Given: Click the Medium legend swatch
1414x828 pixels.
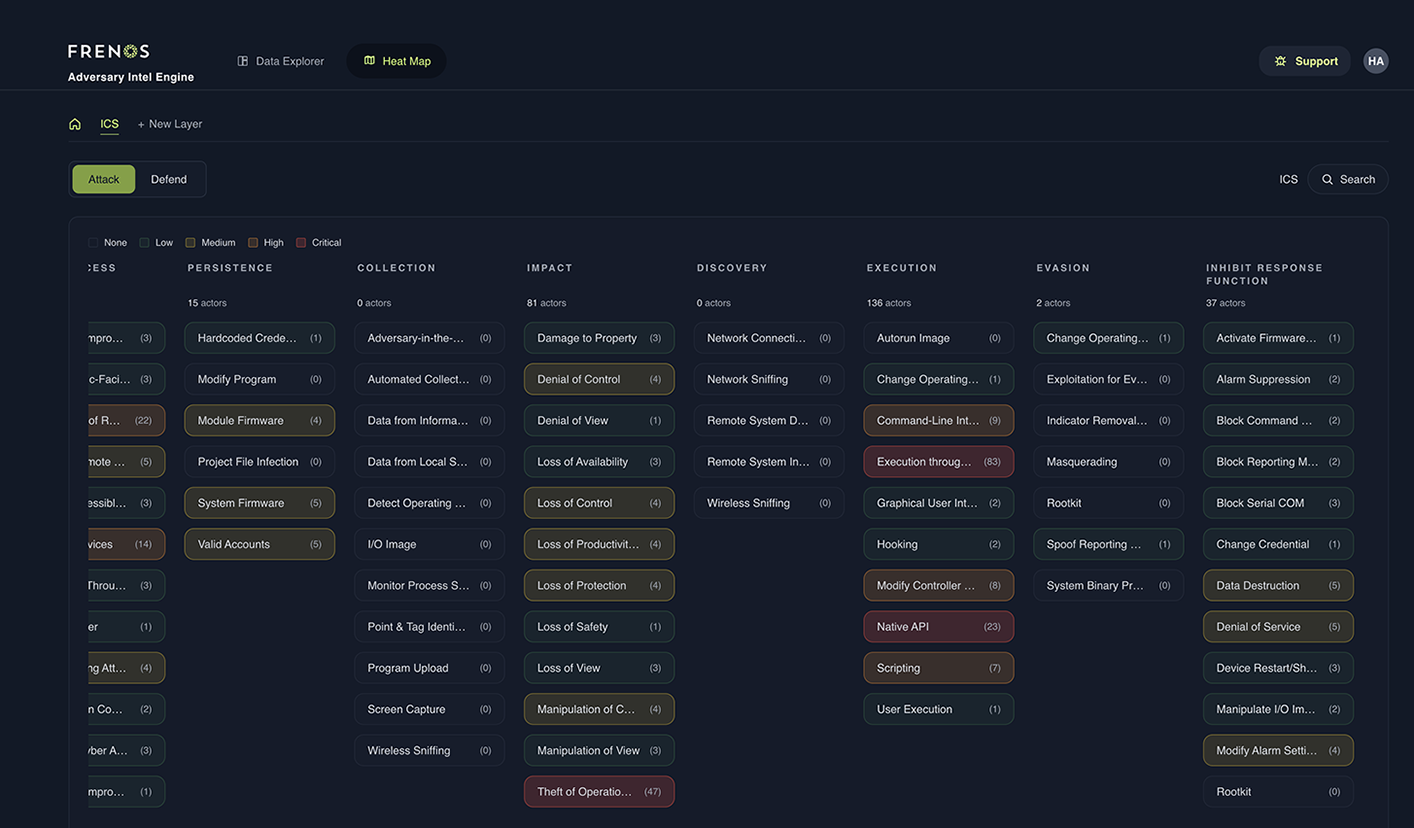Looking at the screenshot, I should [190, 243].
